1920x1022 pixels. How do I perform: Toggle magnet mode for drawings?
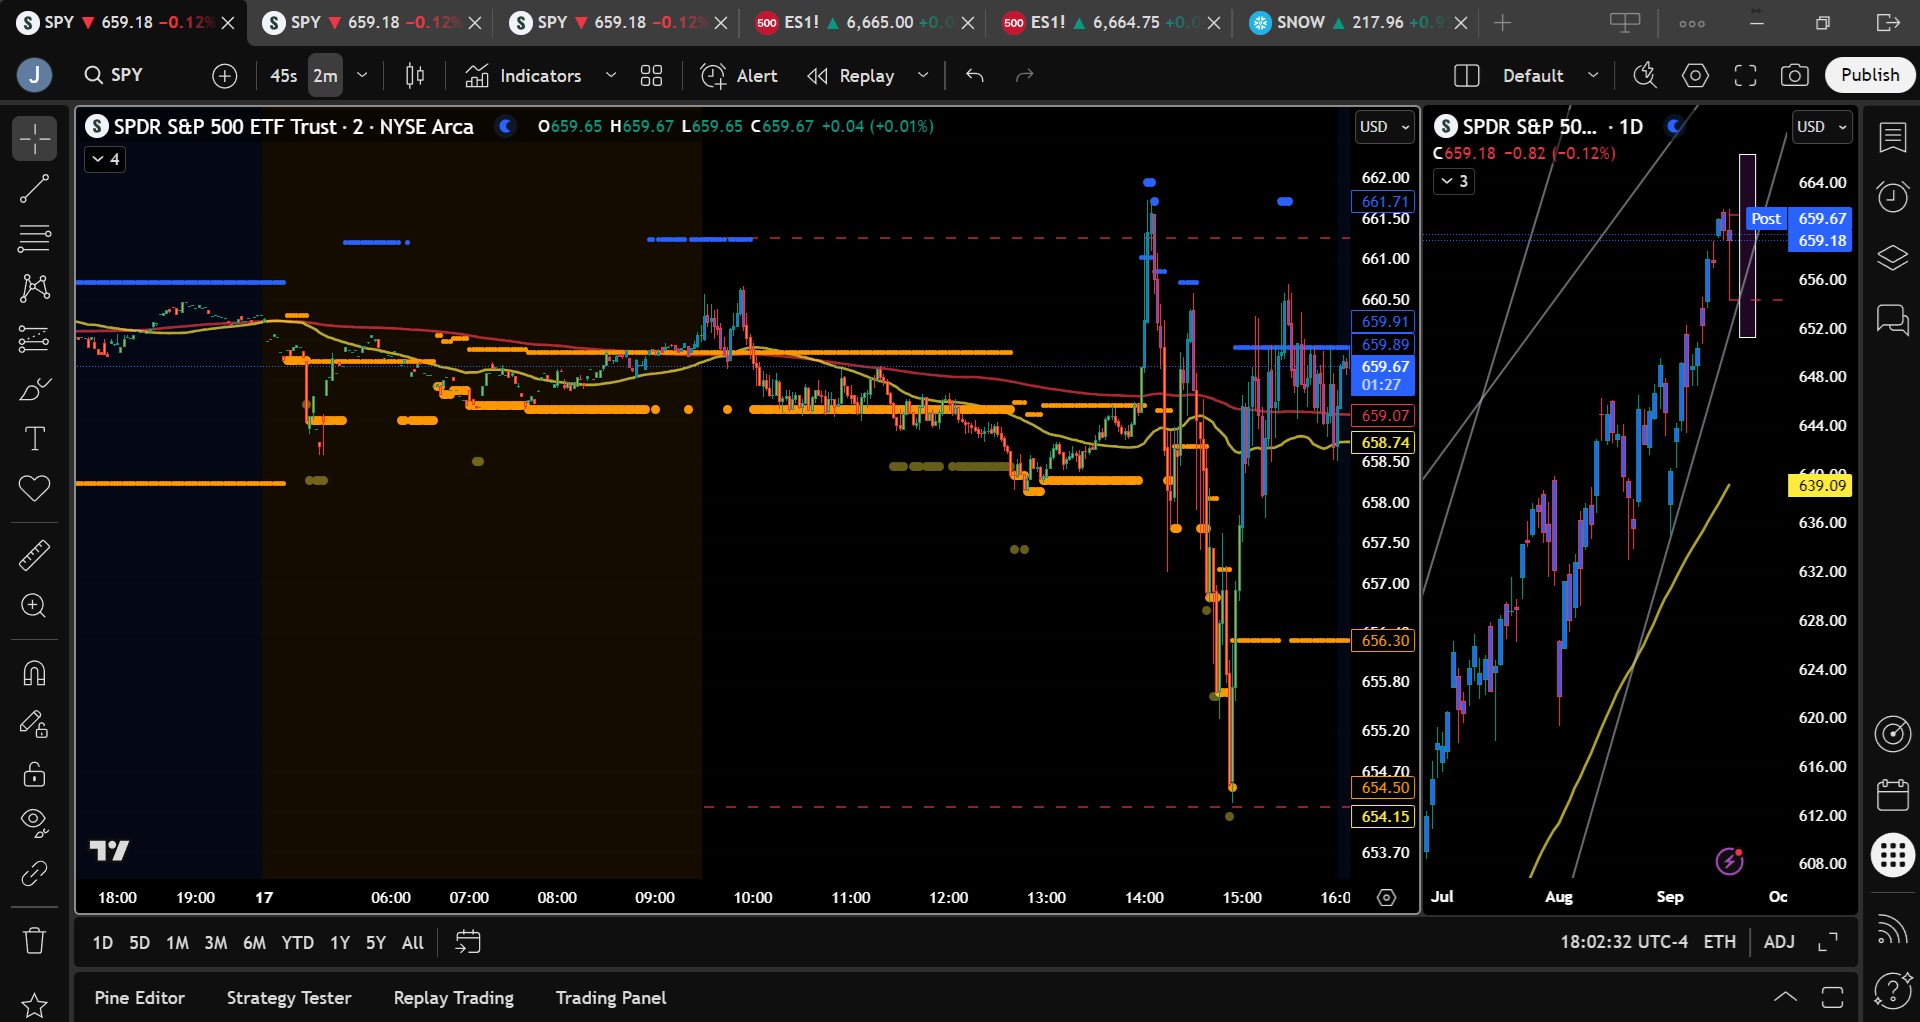[x=34, y=673]
